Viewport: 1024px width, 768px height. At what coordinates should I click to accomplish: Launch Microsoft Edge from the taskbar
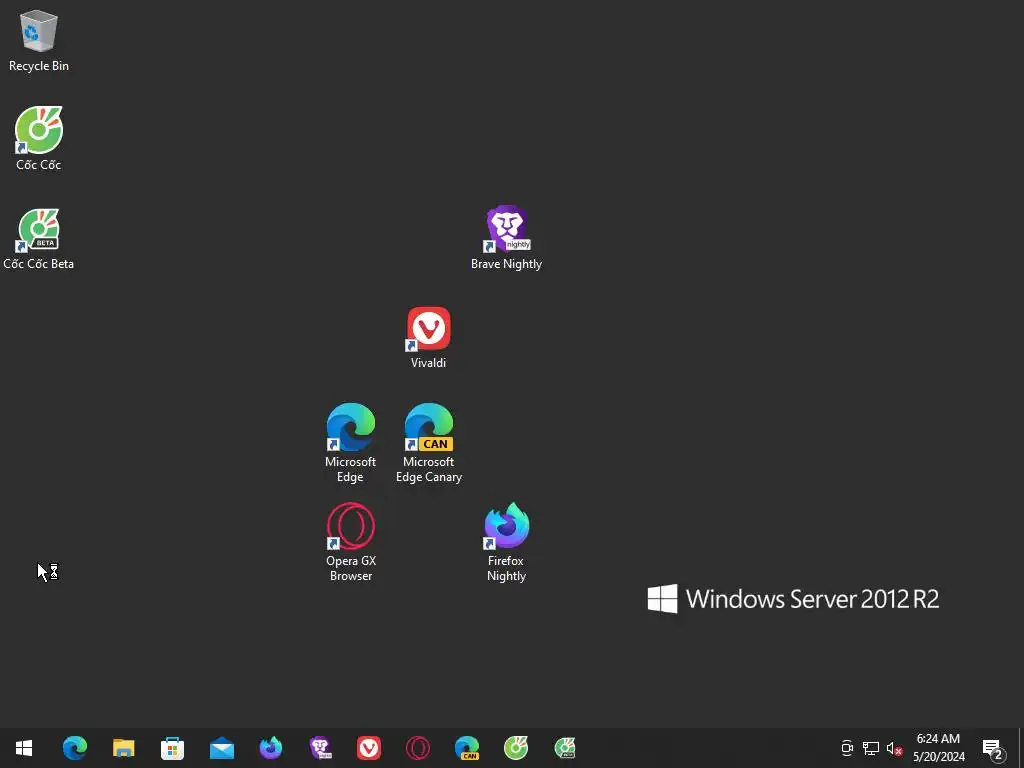pyautogui.click(x=75, y=748)
